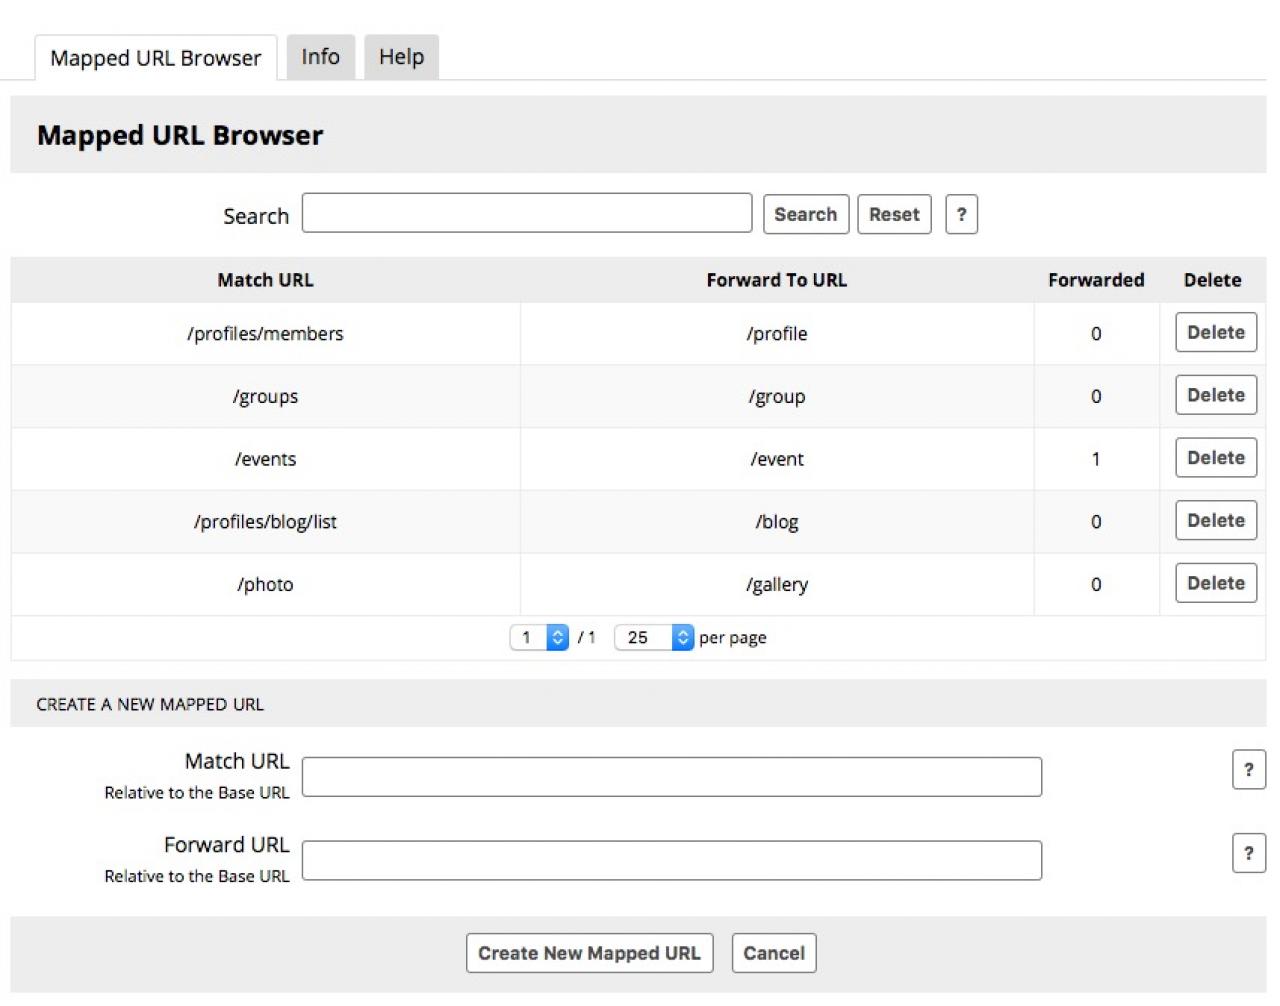Remove the /events mapping row
1280x1006 pixels.
1215,458
